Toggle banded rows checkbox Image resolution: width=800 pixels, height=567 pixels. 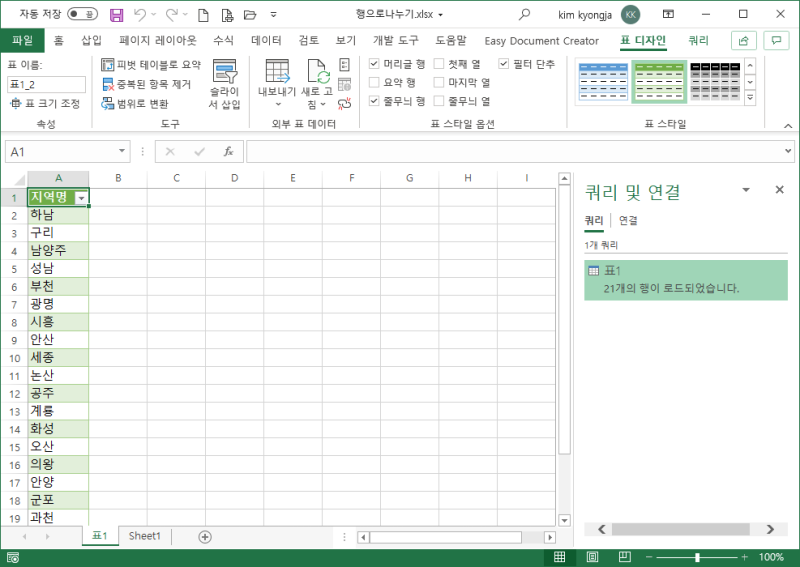(374, 101)
